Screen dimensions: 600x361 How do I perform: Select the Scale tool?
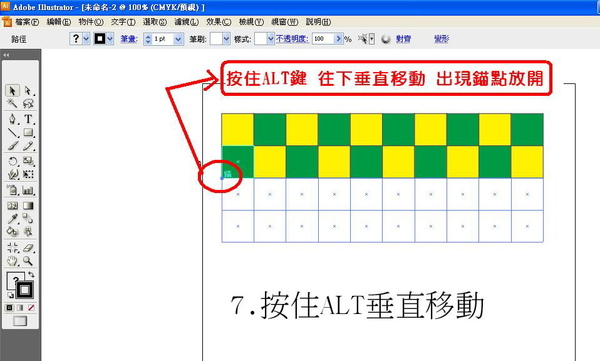pyautogui.click(x=28, y=161)
